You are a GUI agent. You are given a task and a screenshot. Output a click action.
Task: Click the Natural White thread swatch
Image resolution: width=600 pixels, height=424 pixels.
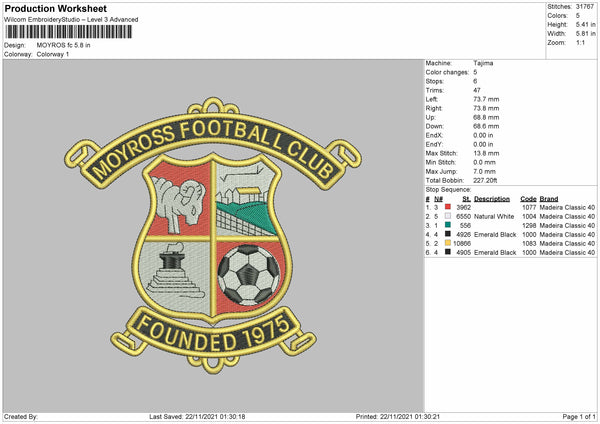pyautogui.click(x=448, y=216)
